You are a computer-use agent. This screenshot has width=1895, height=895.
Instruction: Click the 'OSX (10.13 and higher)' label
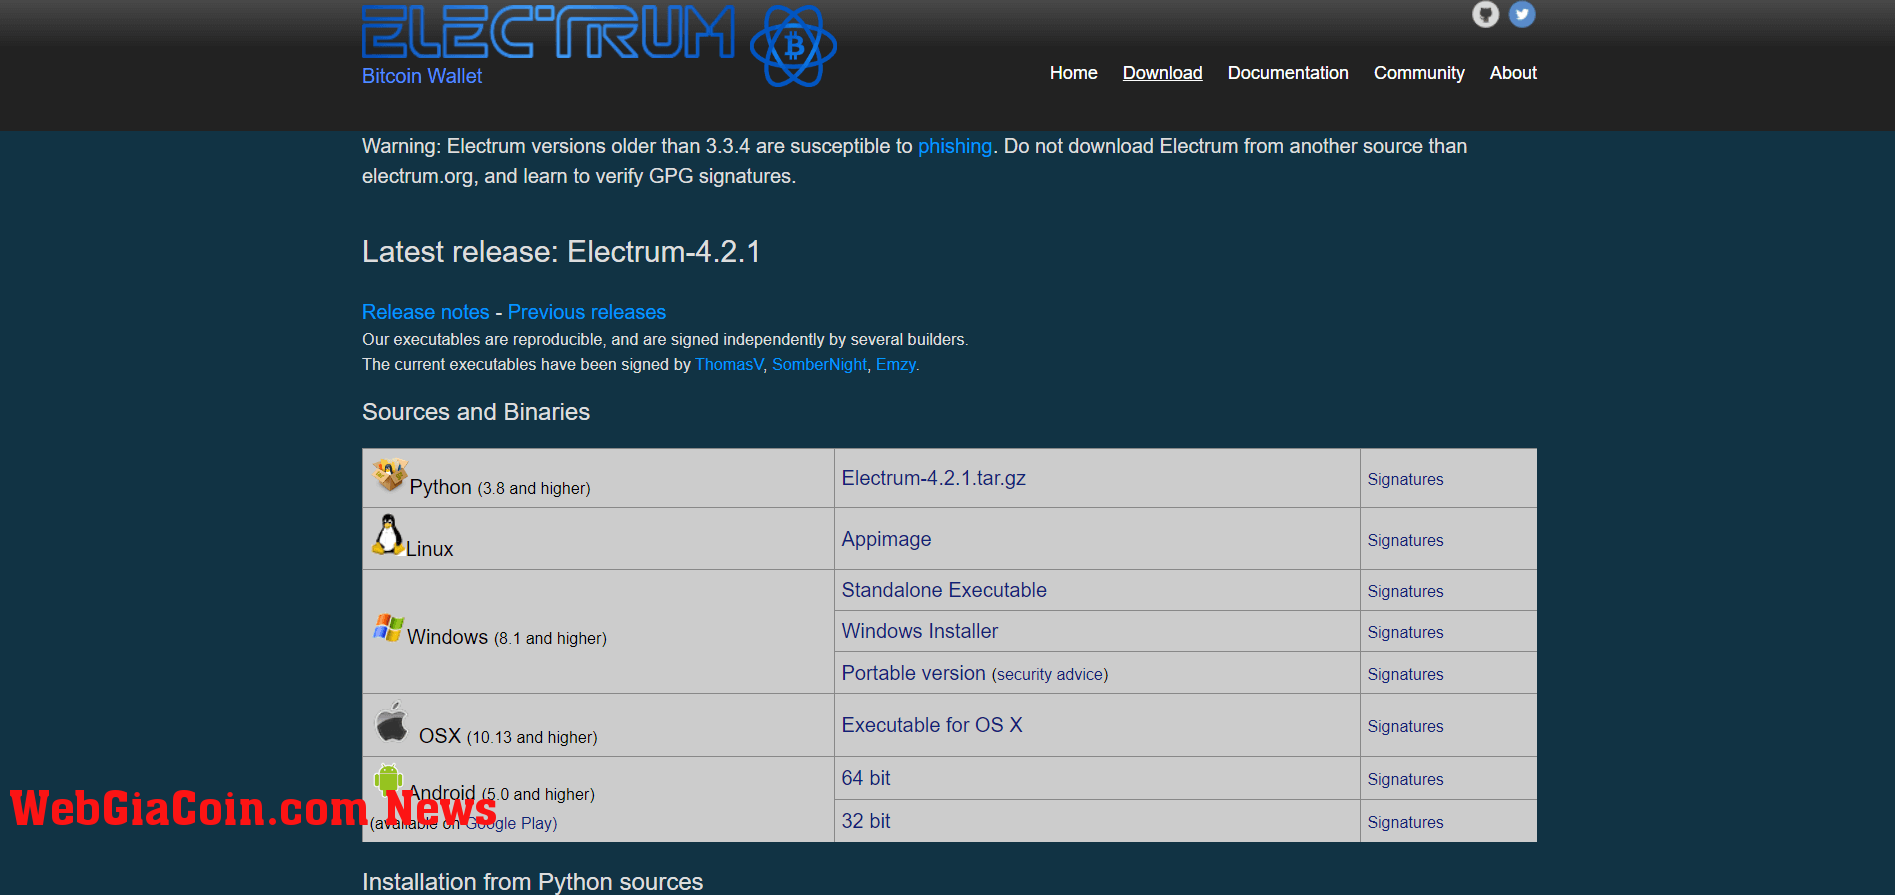pos(508,736)
